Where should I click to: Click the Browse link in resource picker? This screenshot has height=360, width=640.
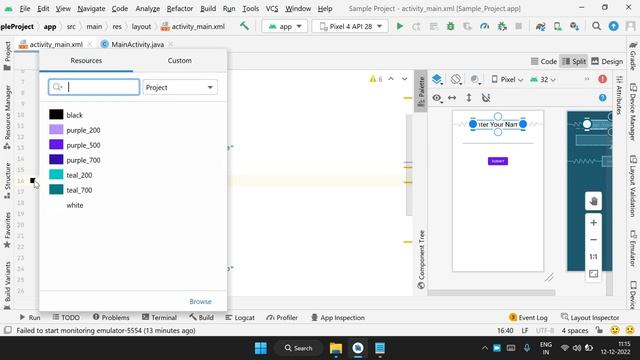(x=200, y=301)
